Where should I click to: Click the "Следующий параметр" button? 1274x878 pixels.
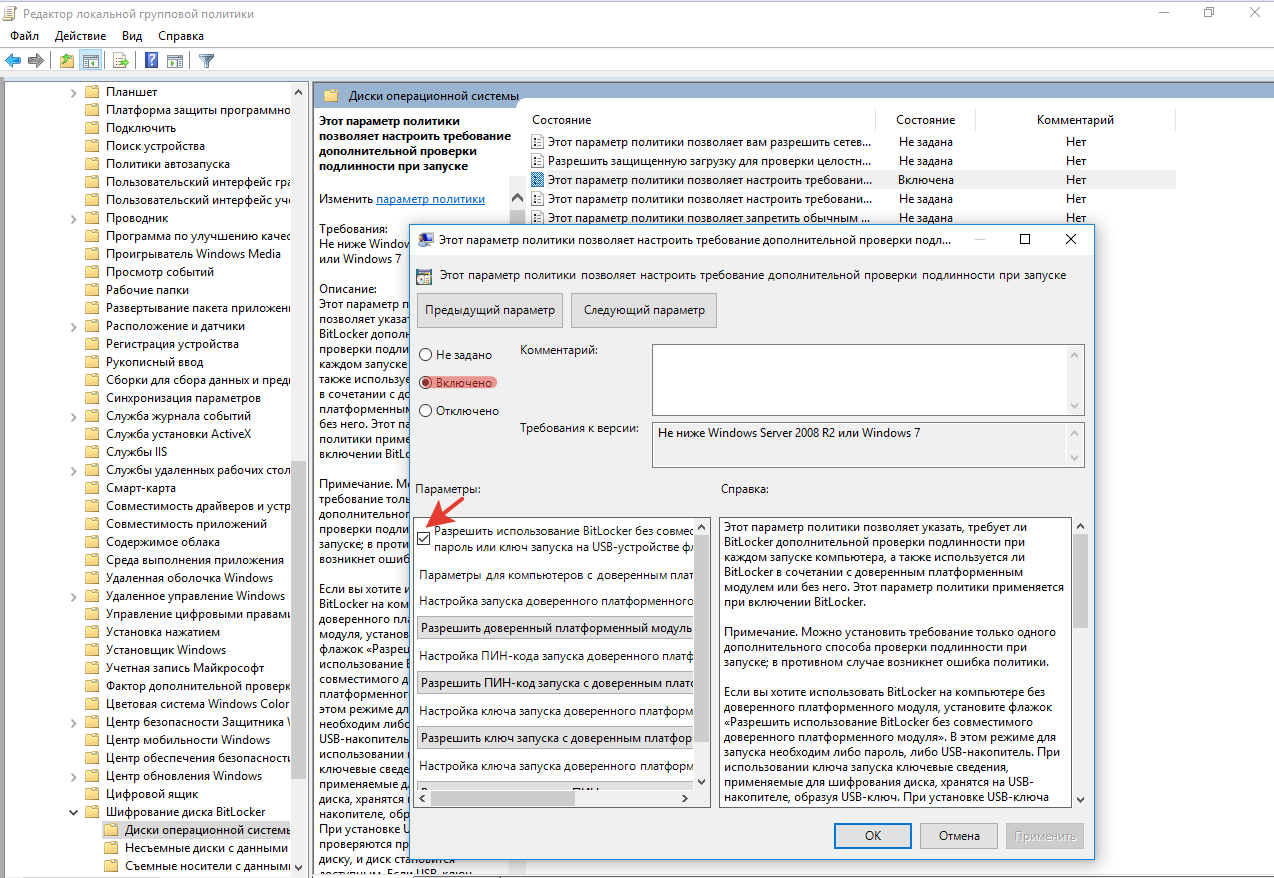click(644, 310)
